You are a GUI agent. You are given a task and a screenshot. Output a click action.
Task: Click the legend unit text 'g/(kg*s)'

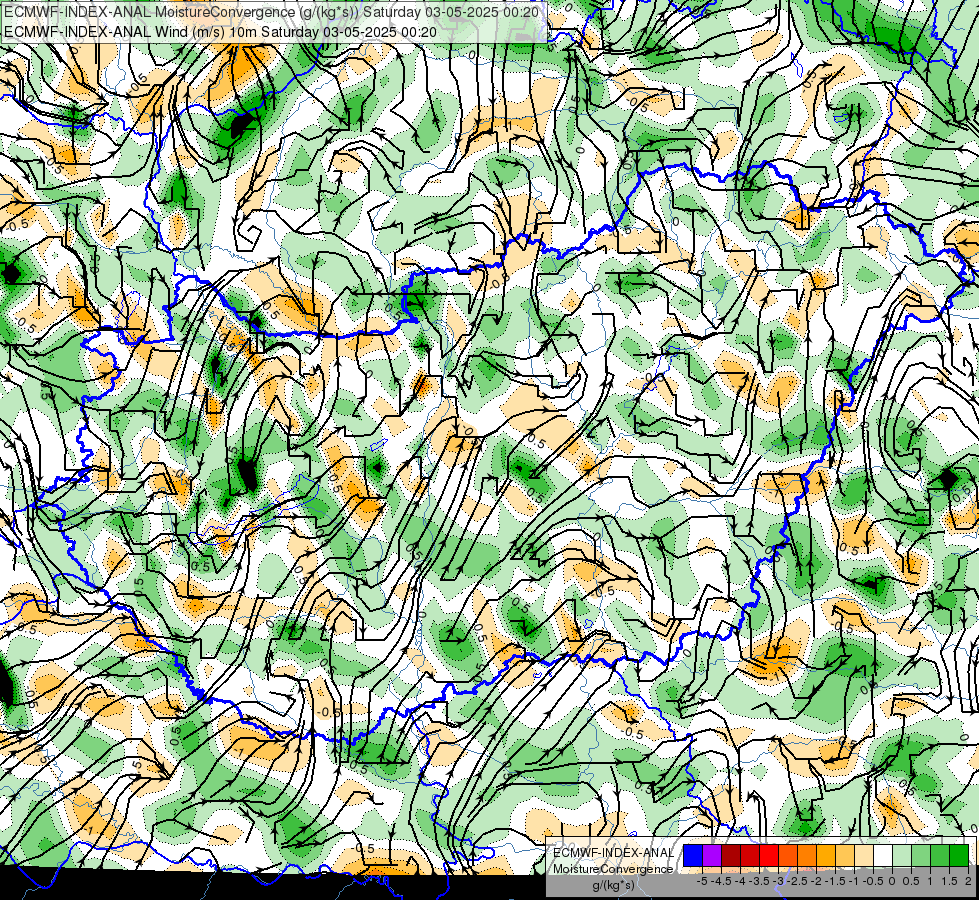click(613, 886)
